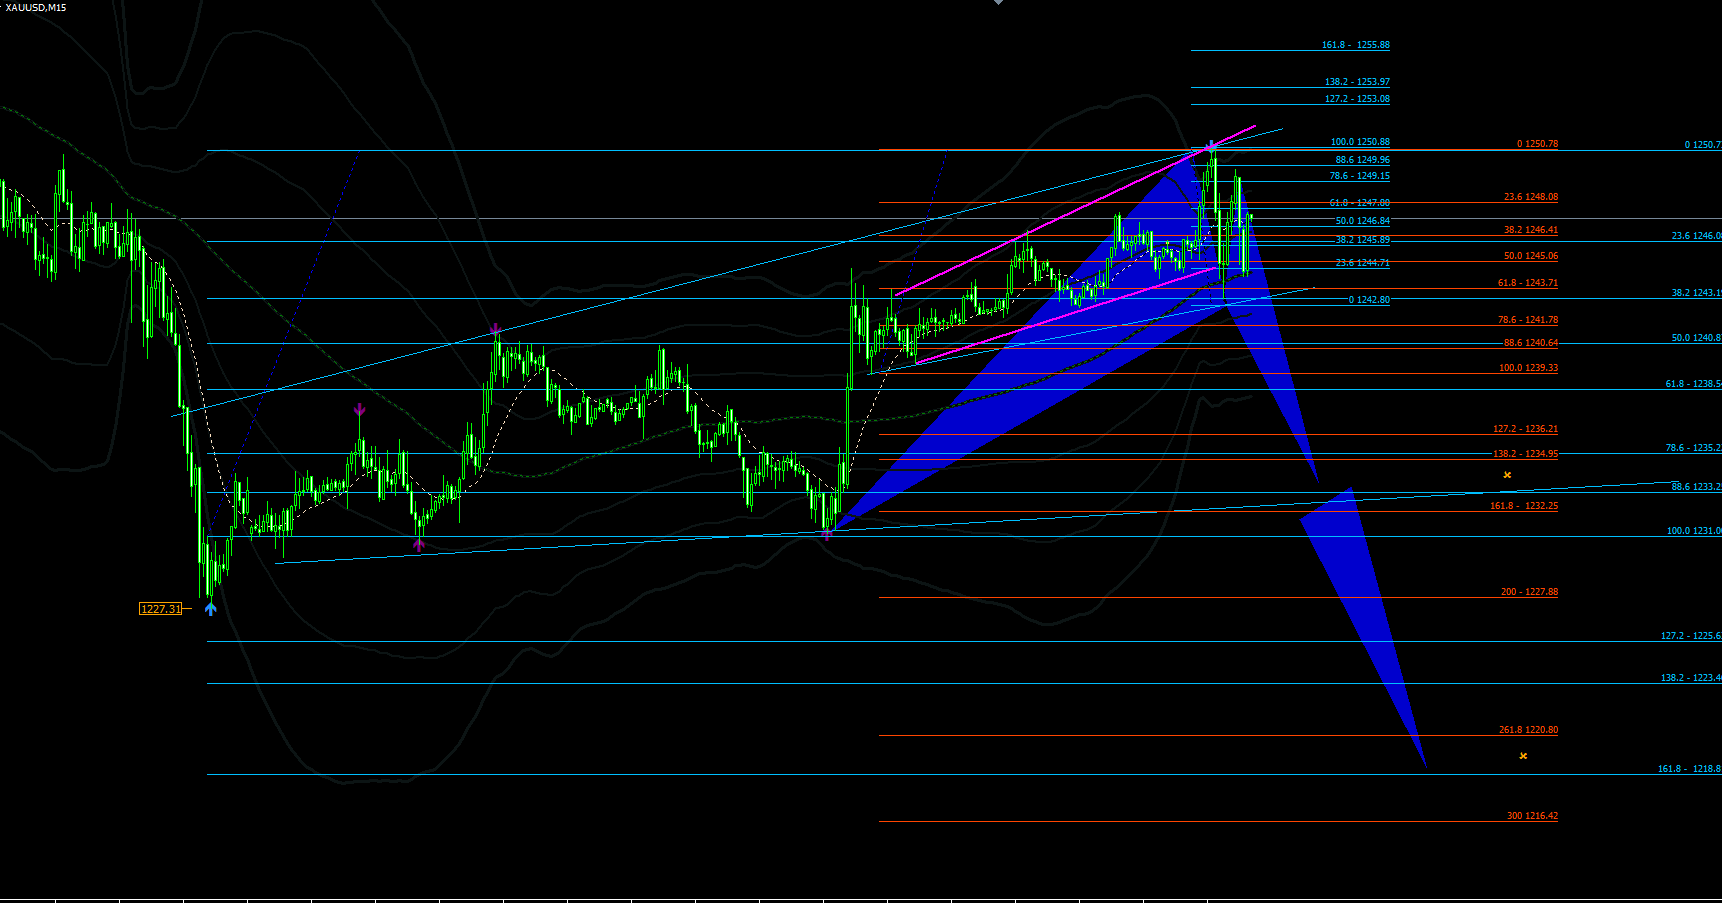This screenshot has width=1722, height=903.
Task: Click the blue up arrow beside the 1227.31 label
Action: pos(210,608)
